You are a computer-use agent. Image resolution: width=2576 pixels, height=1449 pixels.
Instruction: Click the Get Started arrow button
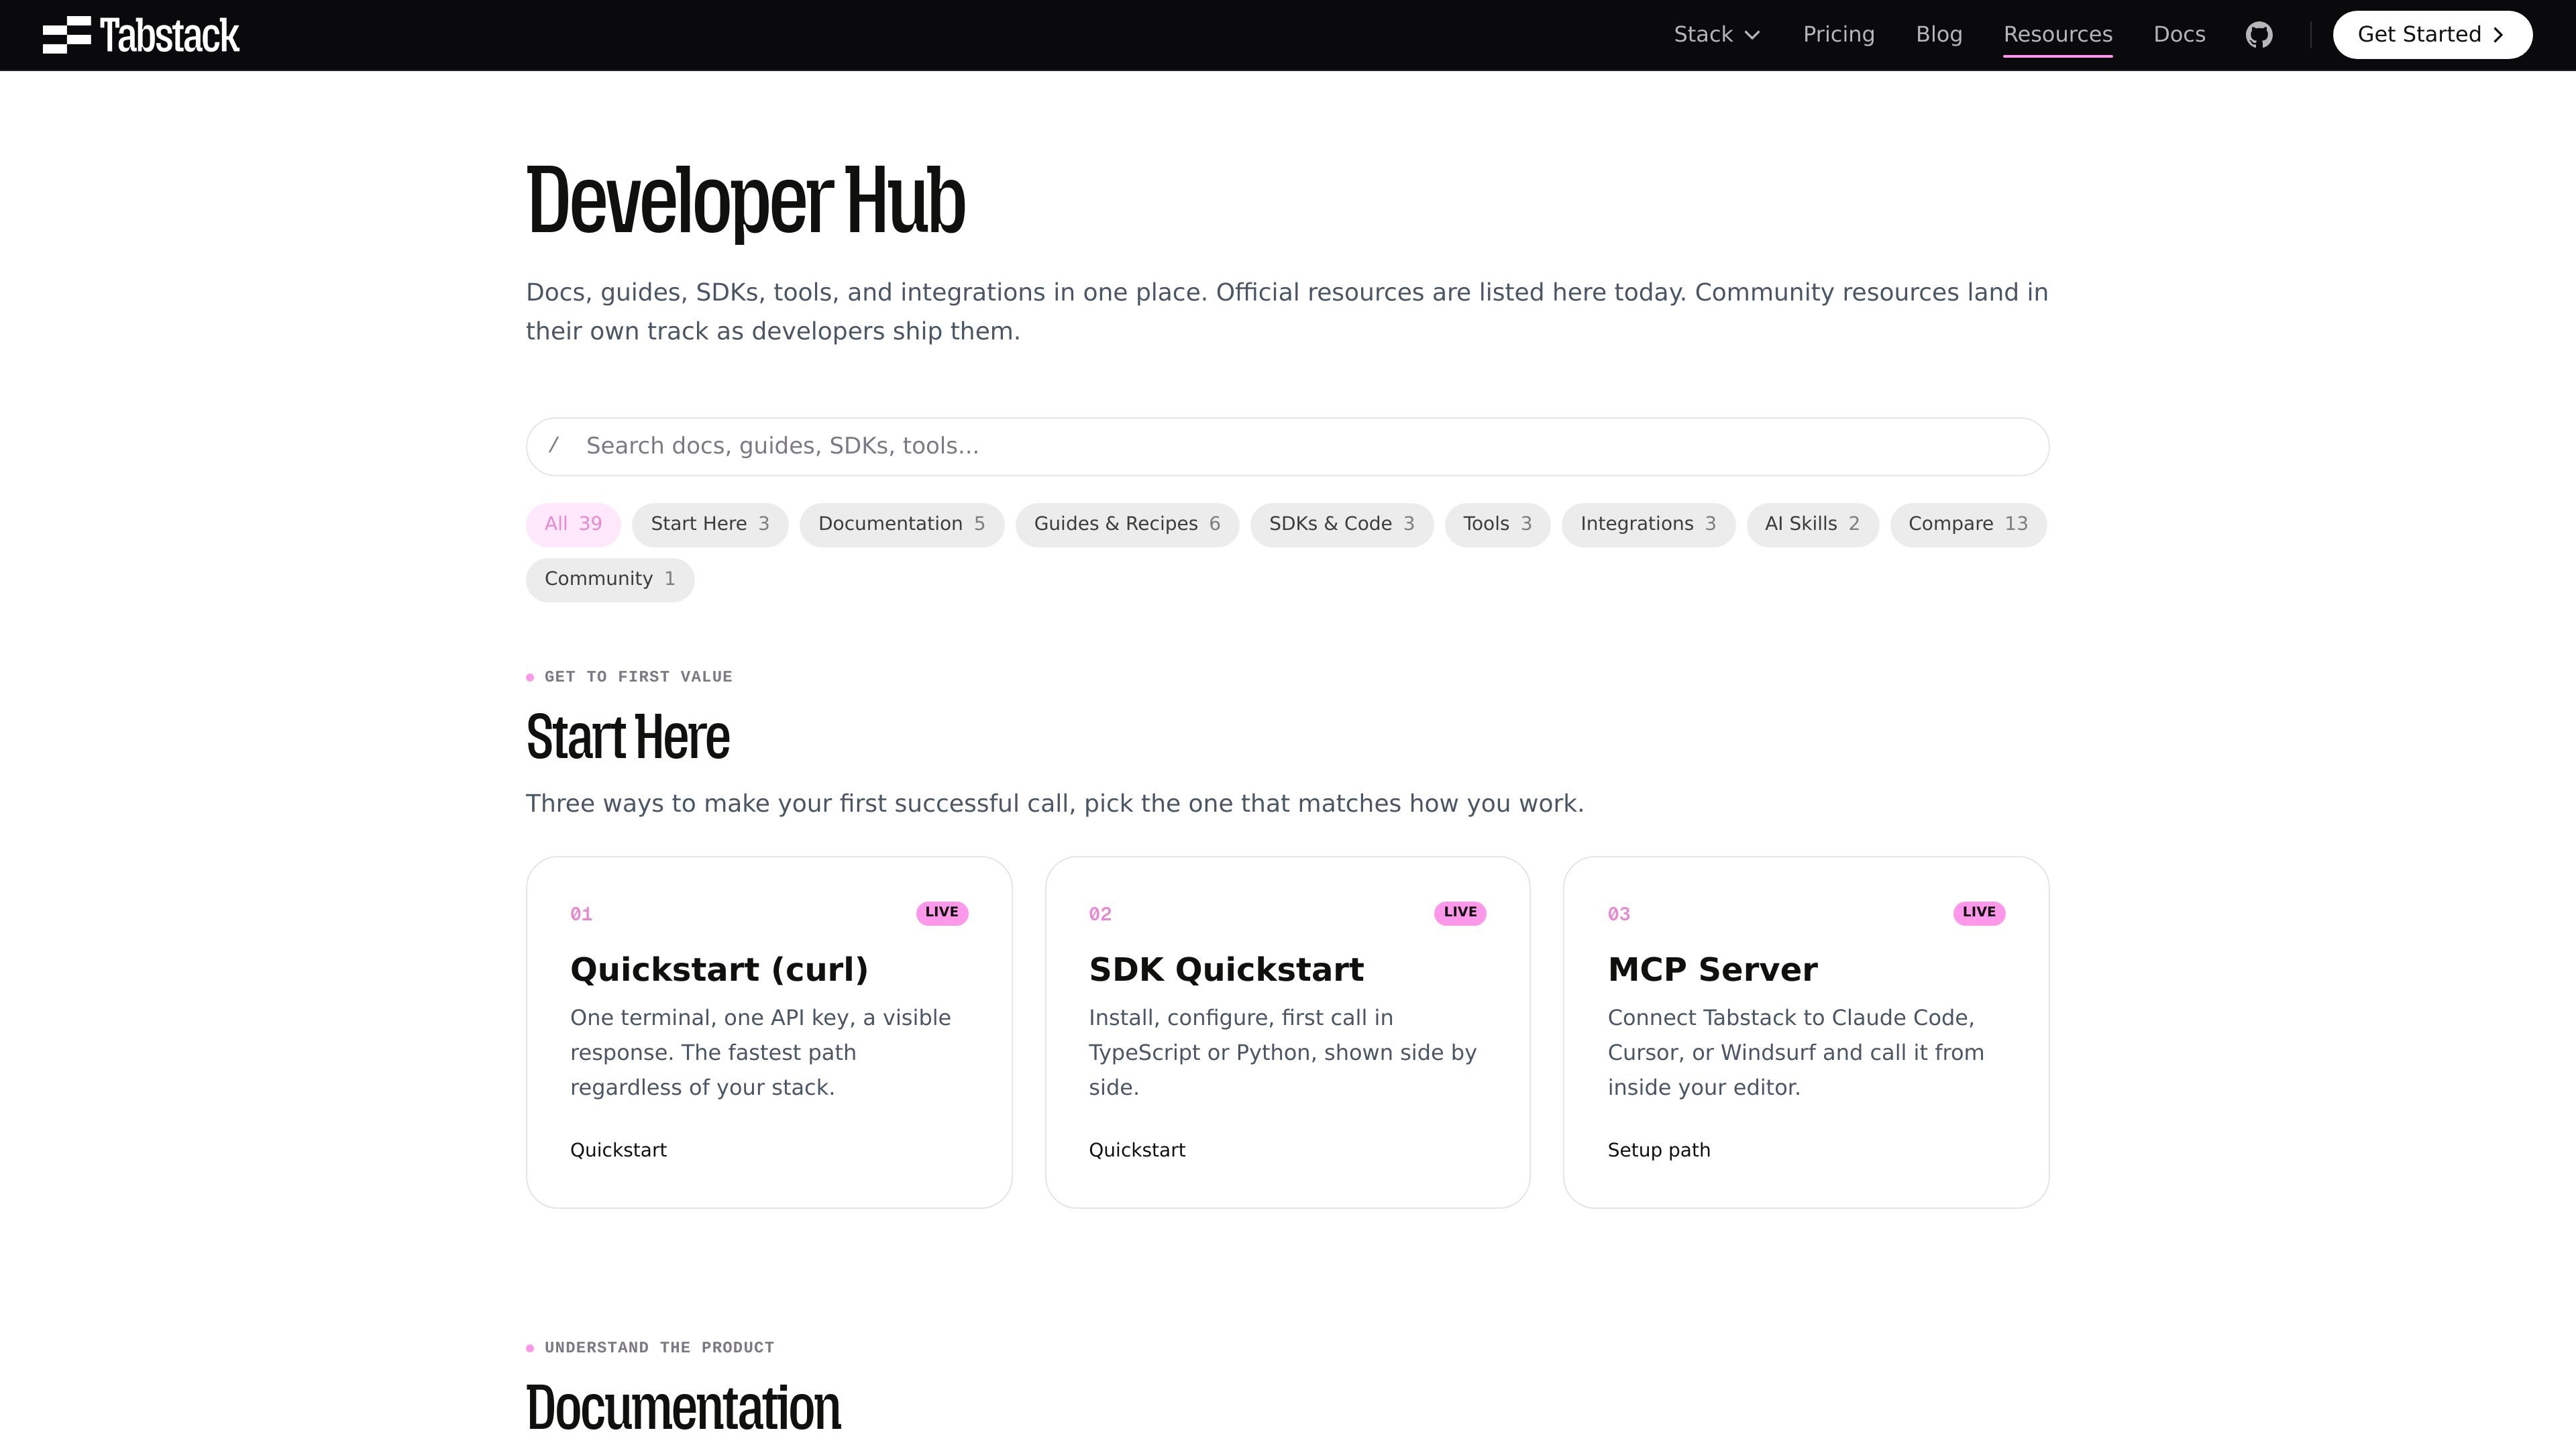tap(2432, 35)
